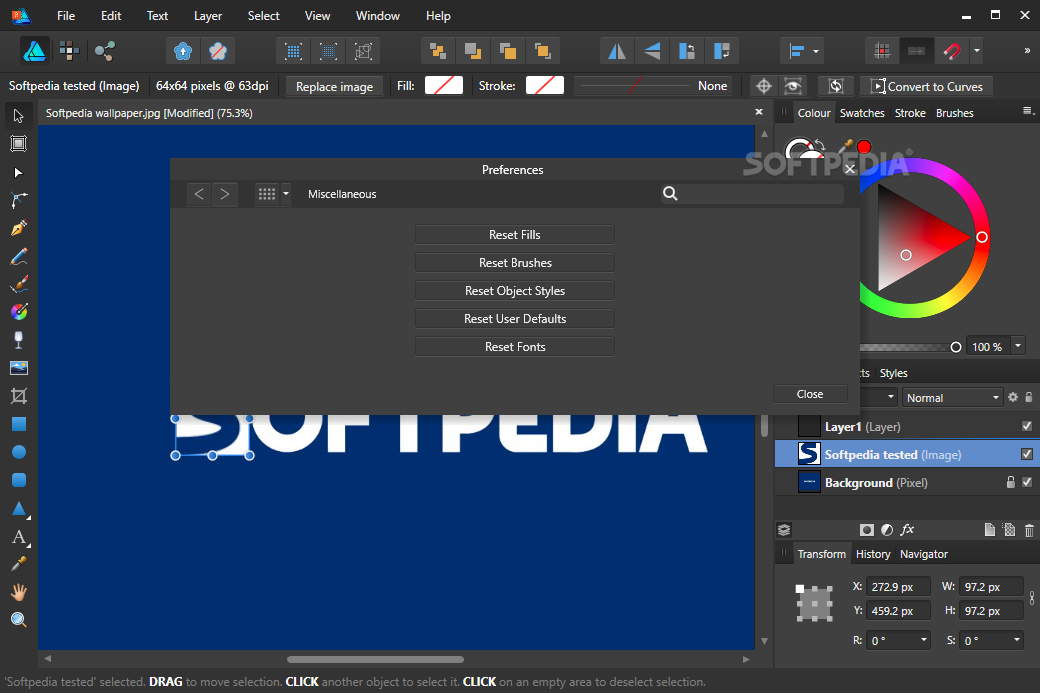Click Flip Horizontal toolbar icon

pyautogui.click(x=617, y=51)
